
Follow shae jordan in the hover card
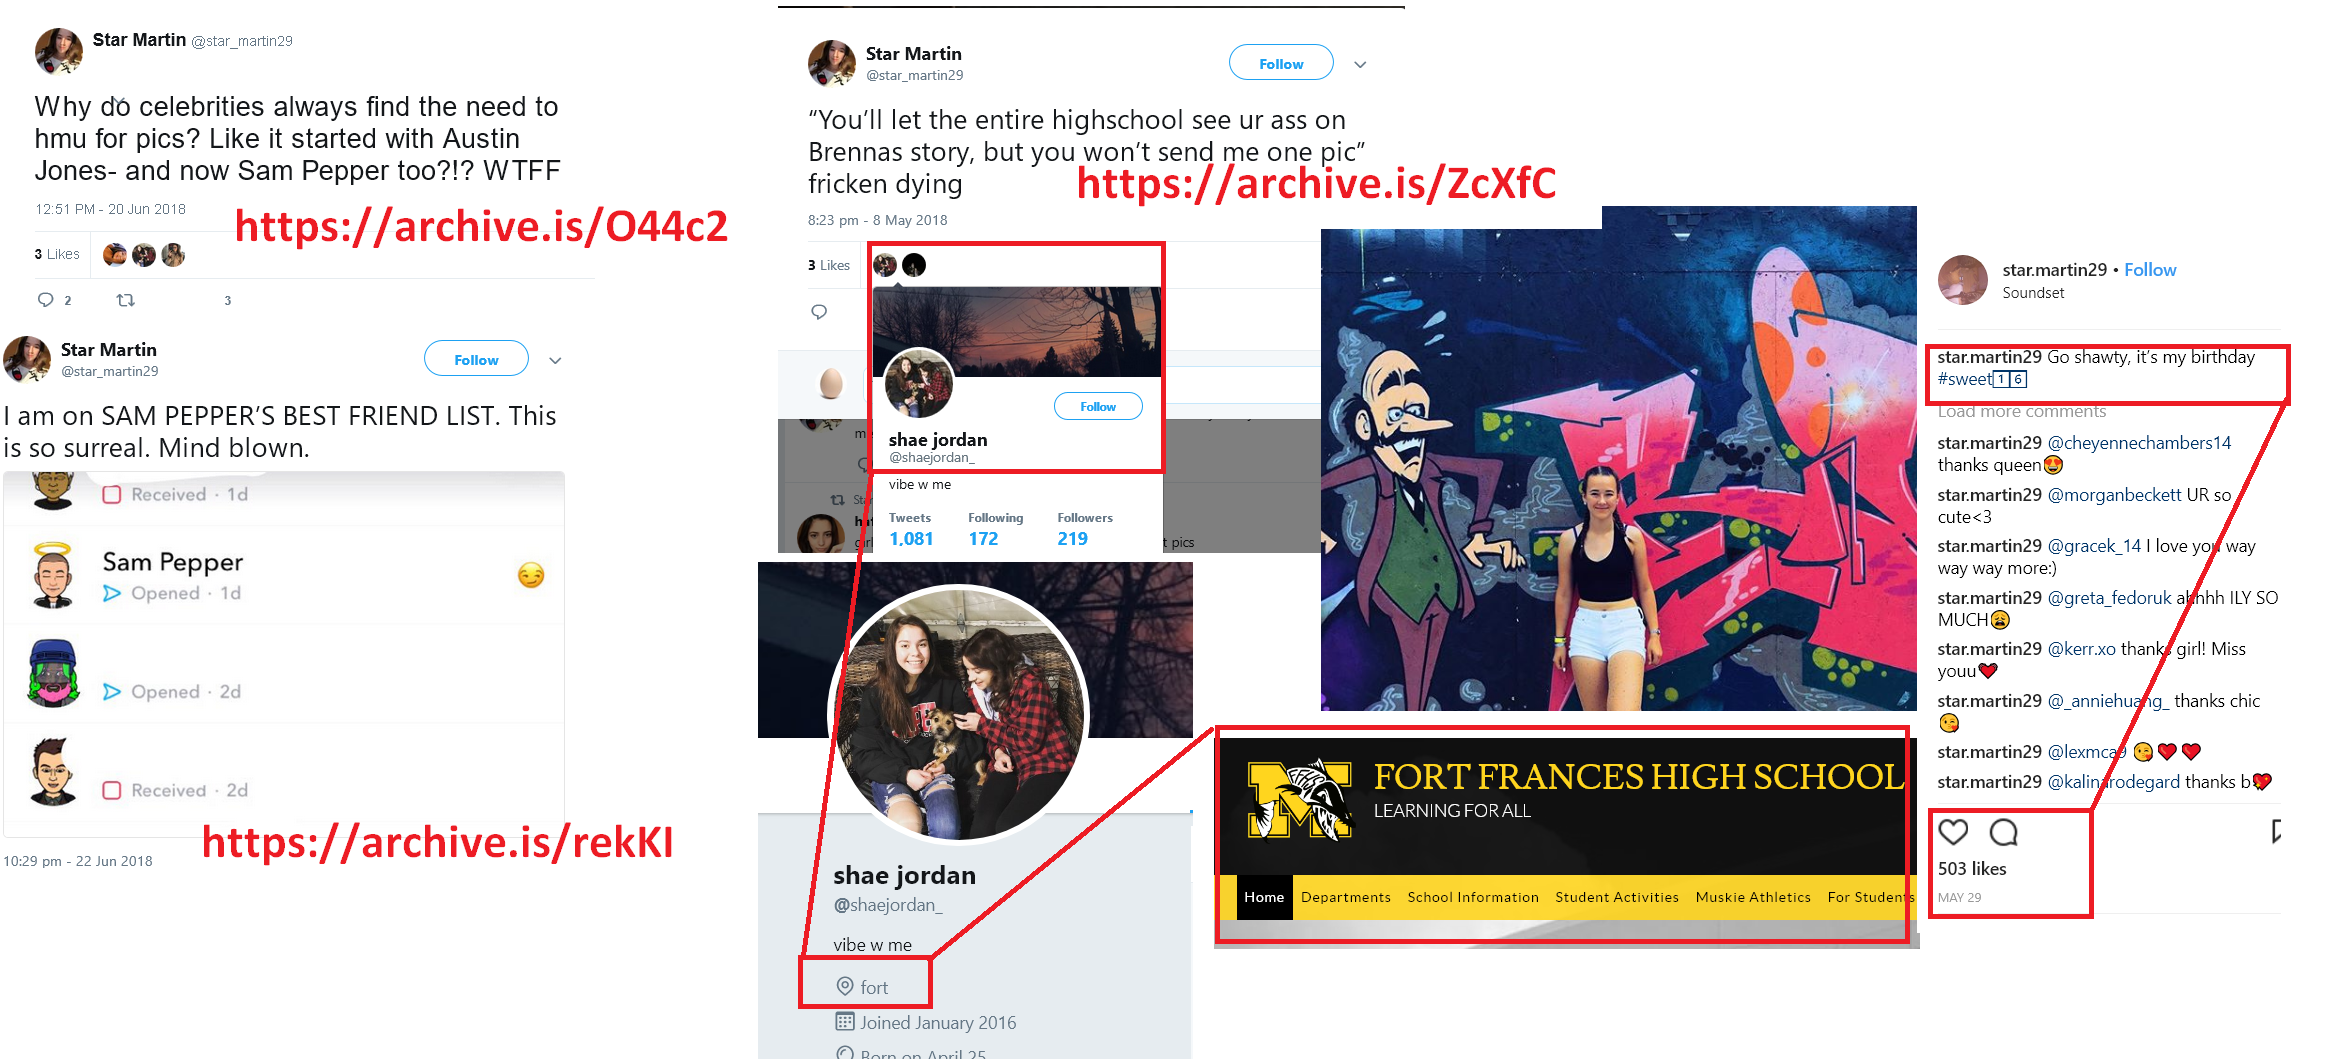(1098, 406)
